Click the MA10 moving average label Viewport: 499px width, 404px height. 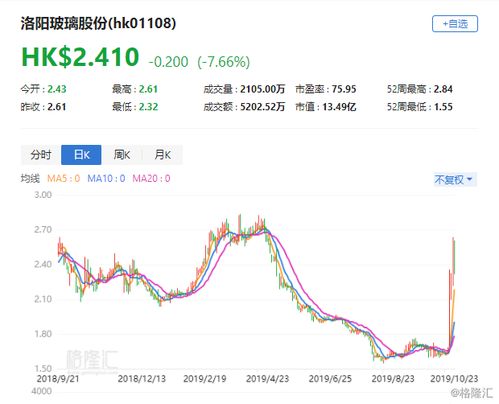pyautogui.click(x=106, y=179)
